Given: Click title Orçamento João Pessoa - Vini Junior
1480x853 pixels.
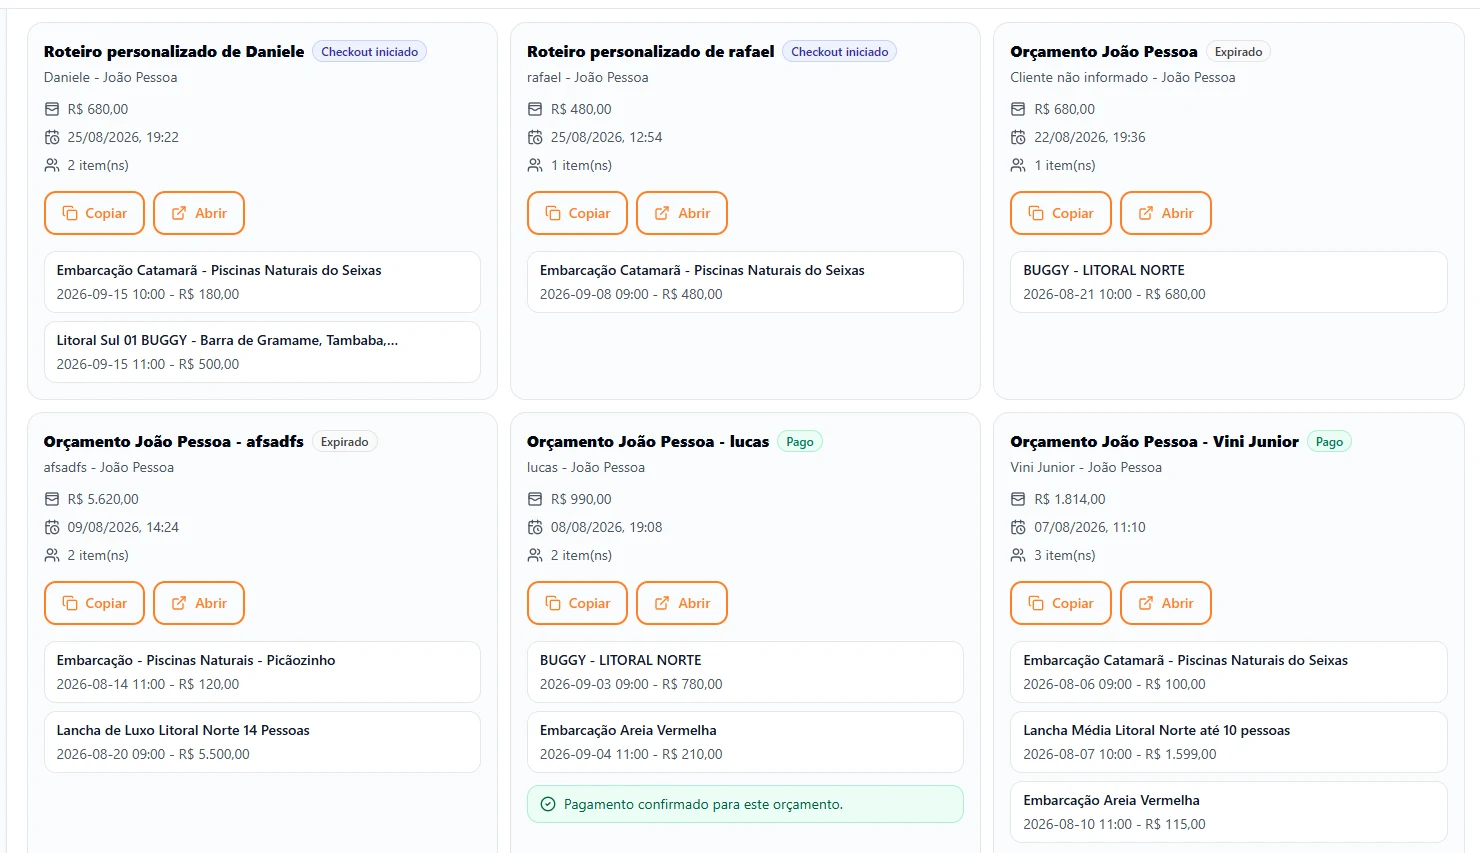Looking at the screenshot, I should point(1154,441).
